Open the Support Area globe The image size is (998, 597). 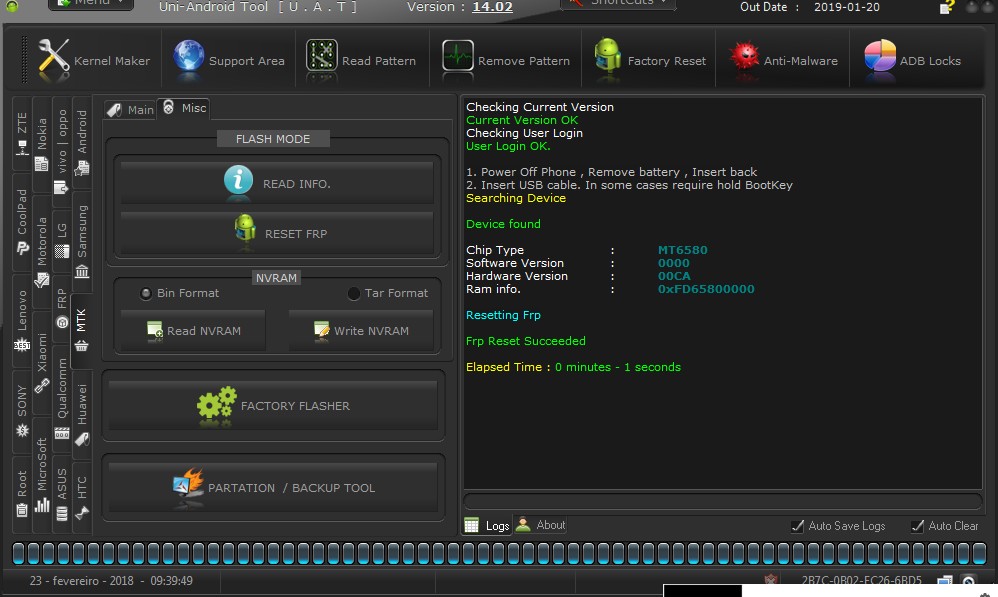tap(228, 60)
